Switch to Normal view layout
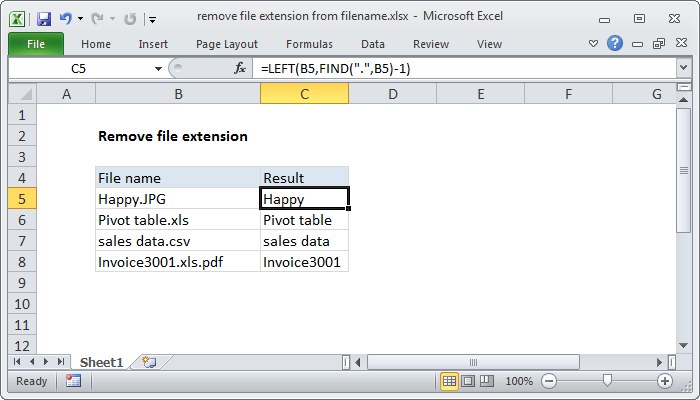The width and height of the screenshot is (700, 400). 450,381
